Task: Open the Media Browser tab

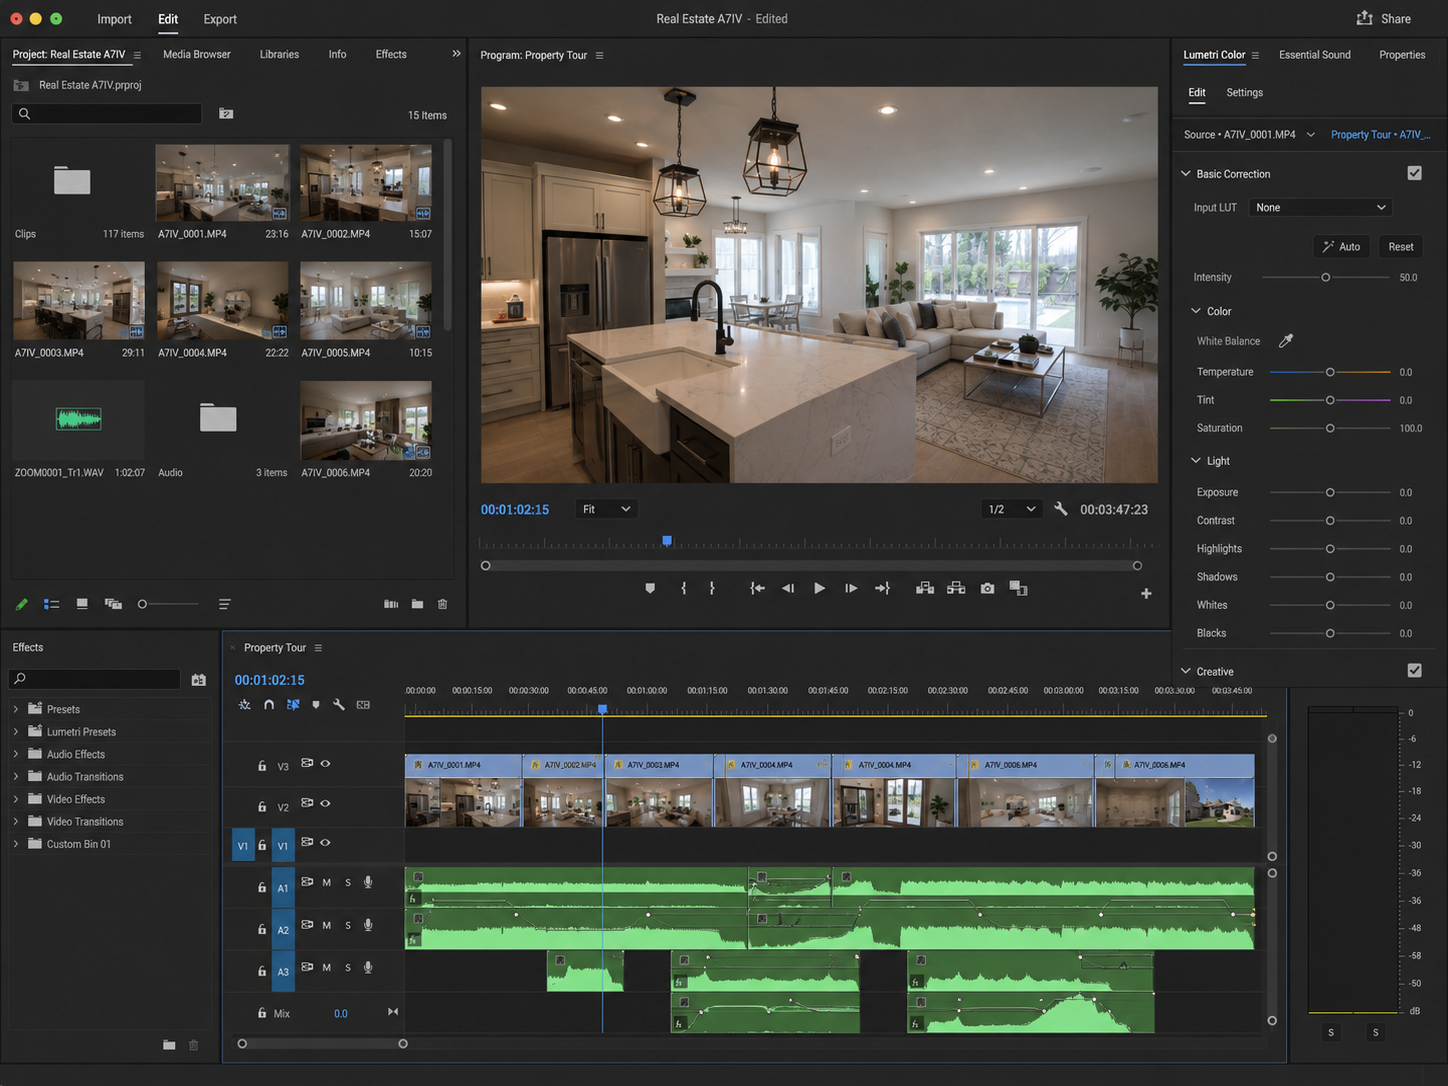Action: pos(197,54)
